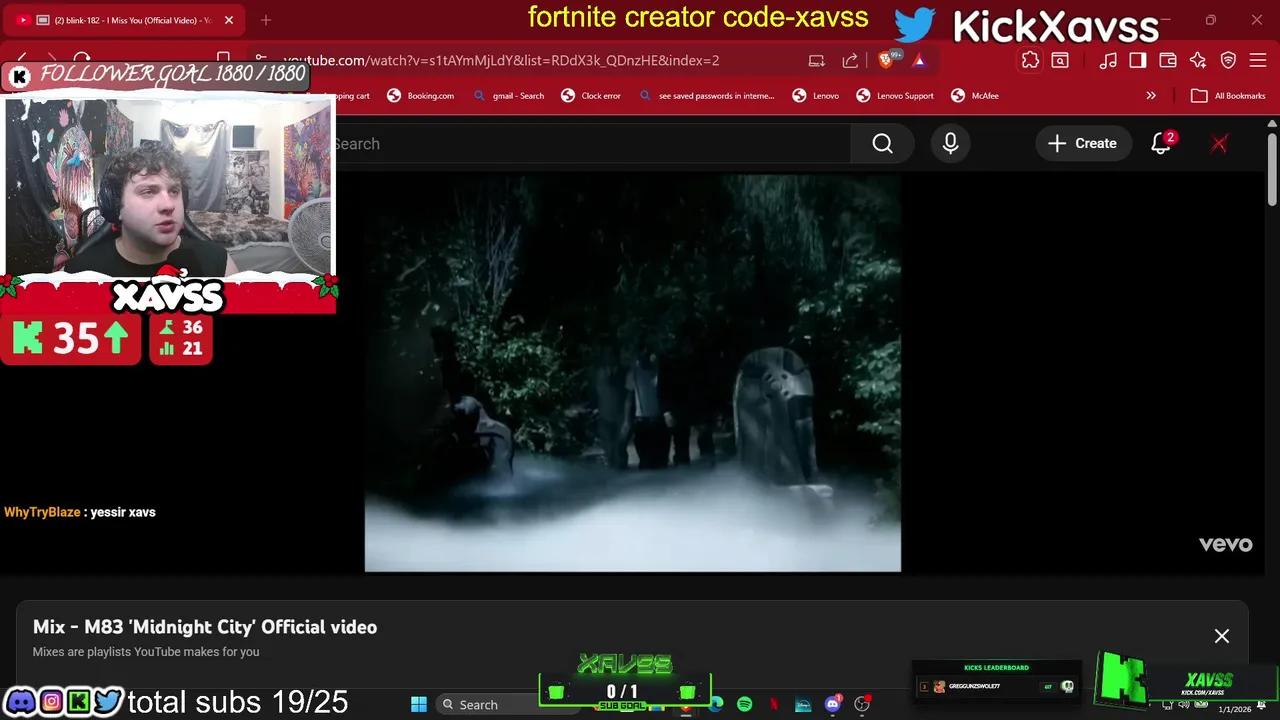Open the All Bookmarks folder

coord(1228,96)
